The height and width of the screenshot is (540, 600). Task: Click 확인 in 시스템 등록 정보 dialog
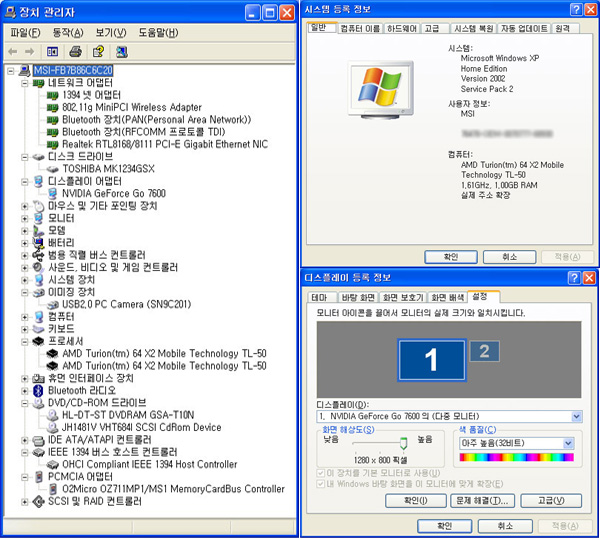[x=451, y=257]
